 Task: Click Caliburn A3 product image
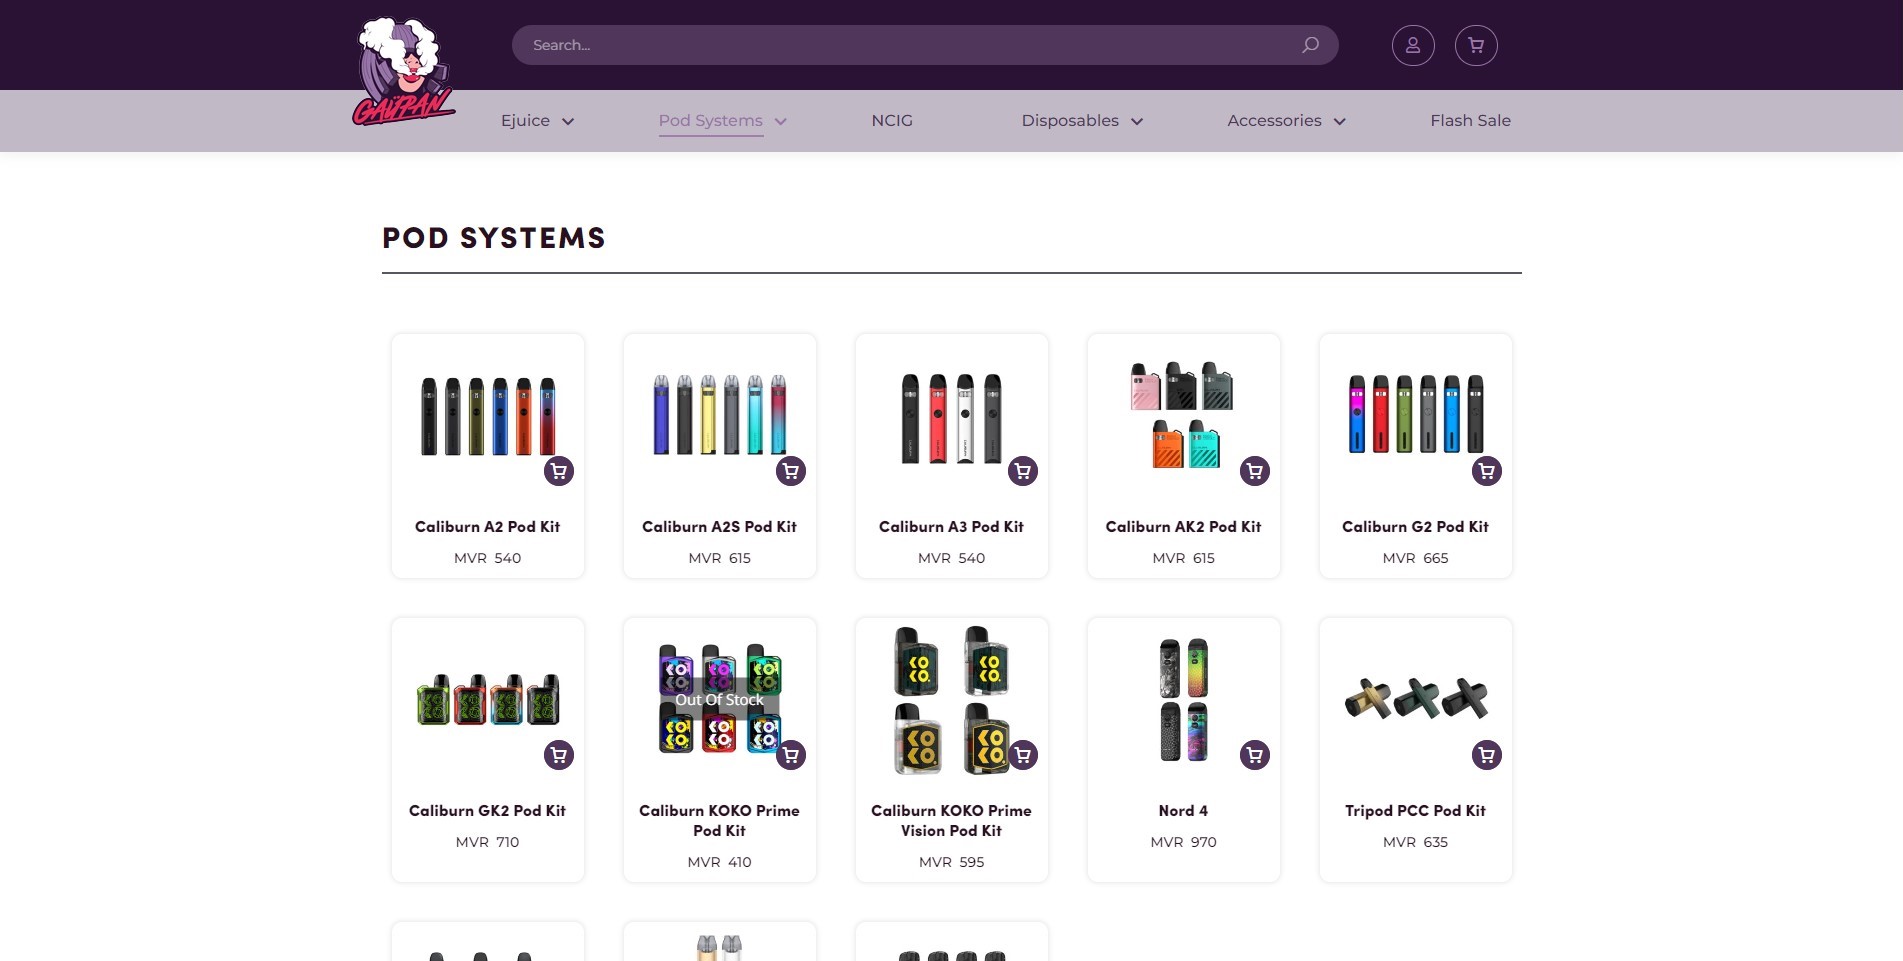951,418
